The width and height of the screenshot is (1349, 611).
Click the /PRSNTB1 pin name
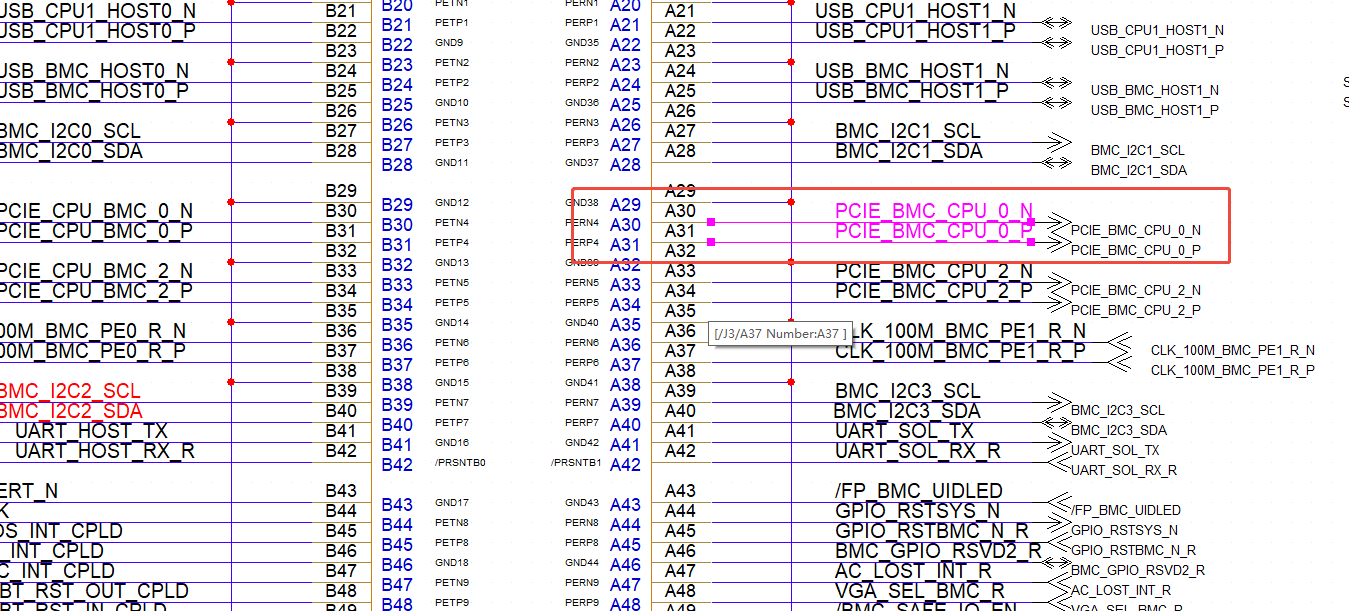pos(576,463)
